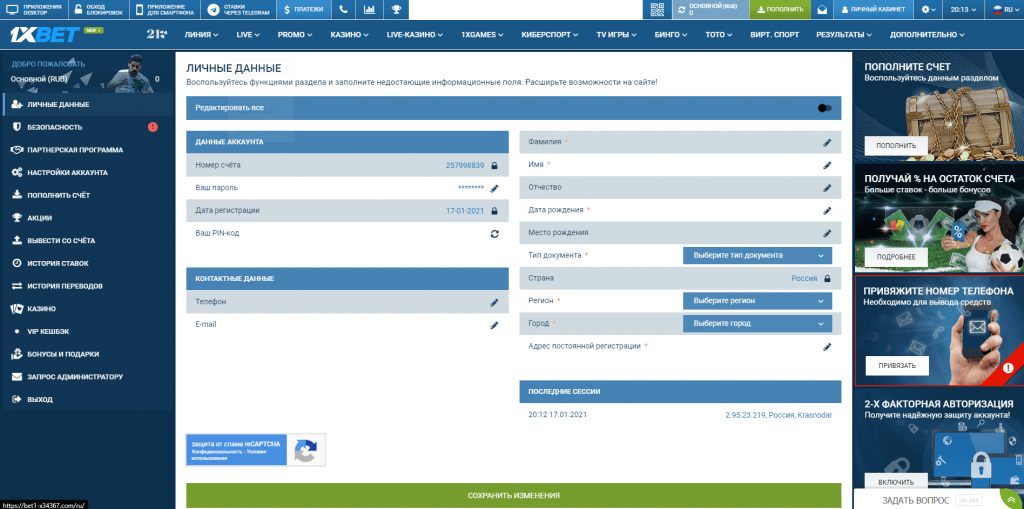Edit the E-mail field pencil icon
The width and height of the screenshot is (1024, 509).
pyautogui.click(x=494, y=325)
